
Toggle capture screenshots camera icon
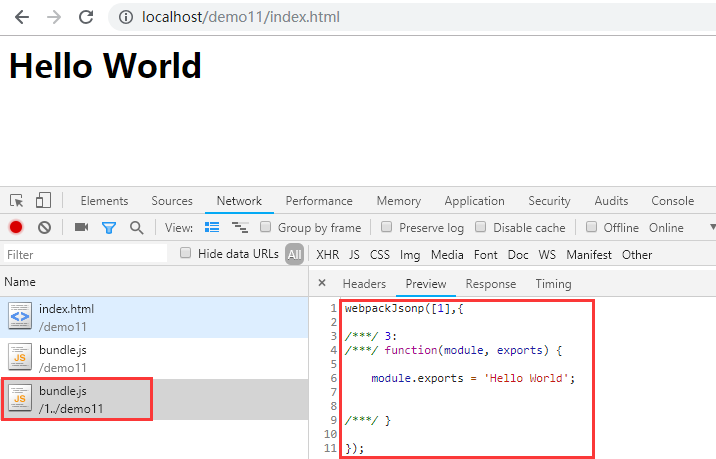click(81, 227)
